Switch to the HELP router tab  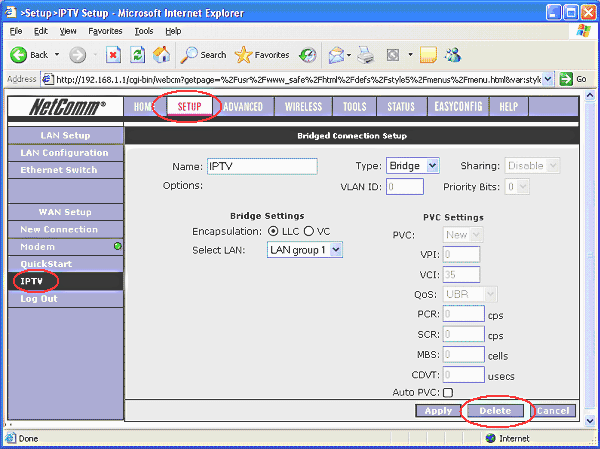coord(509,106)
